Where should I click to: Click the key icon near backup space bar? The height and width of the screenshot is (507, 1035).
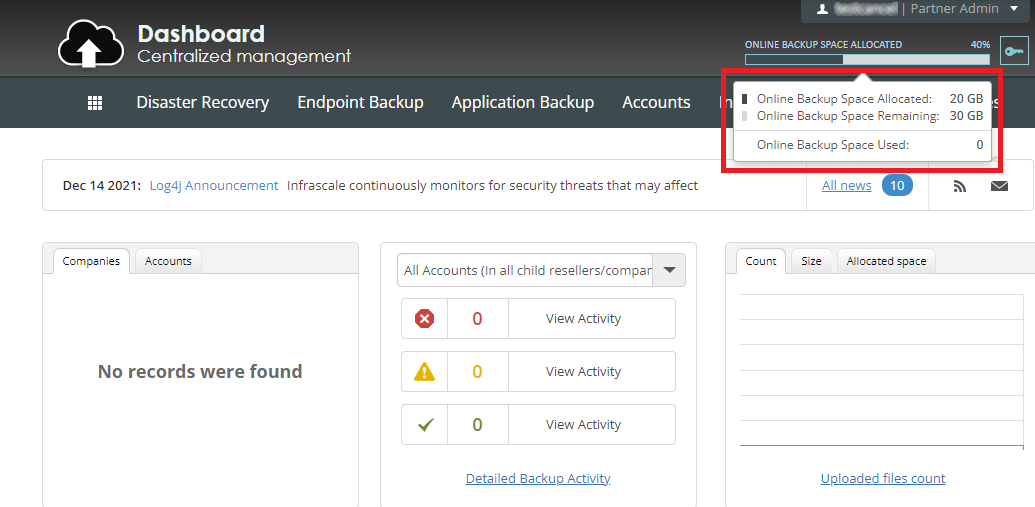[1013, 51]
